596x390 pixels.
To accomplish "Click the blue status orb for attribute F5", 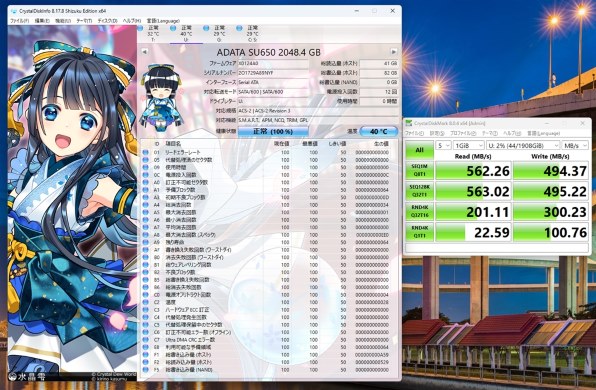I will (x=145, y=369).
